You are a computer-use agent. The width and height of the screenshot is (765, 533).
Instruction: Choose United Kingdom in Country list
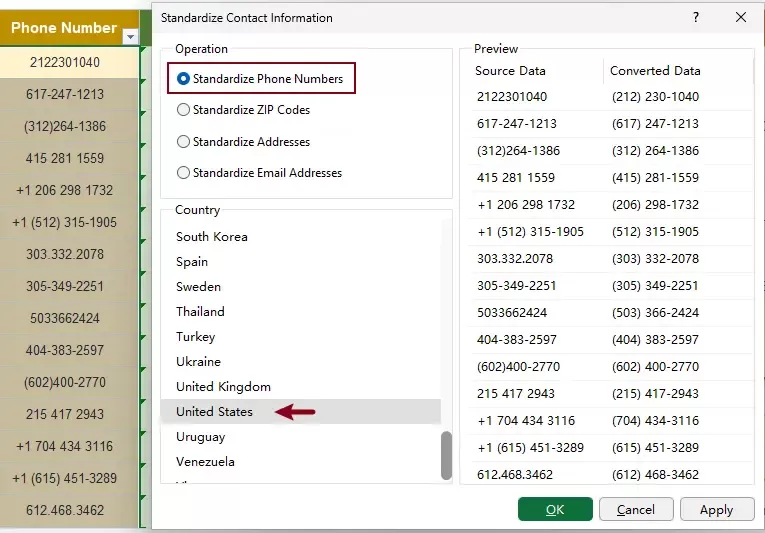(x=301, y=387)
